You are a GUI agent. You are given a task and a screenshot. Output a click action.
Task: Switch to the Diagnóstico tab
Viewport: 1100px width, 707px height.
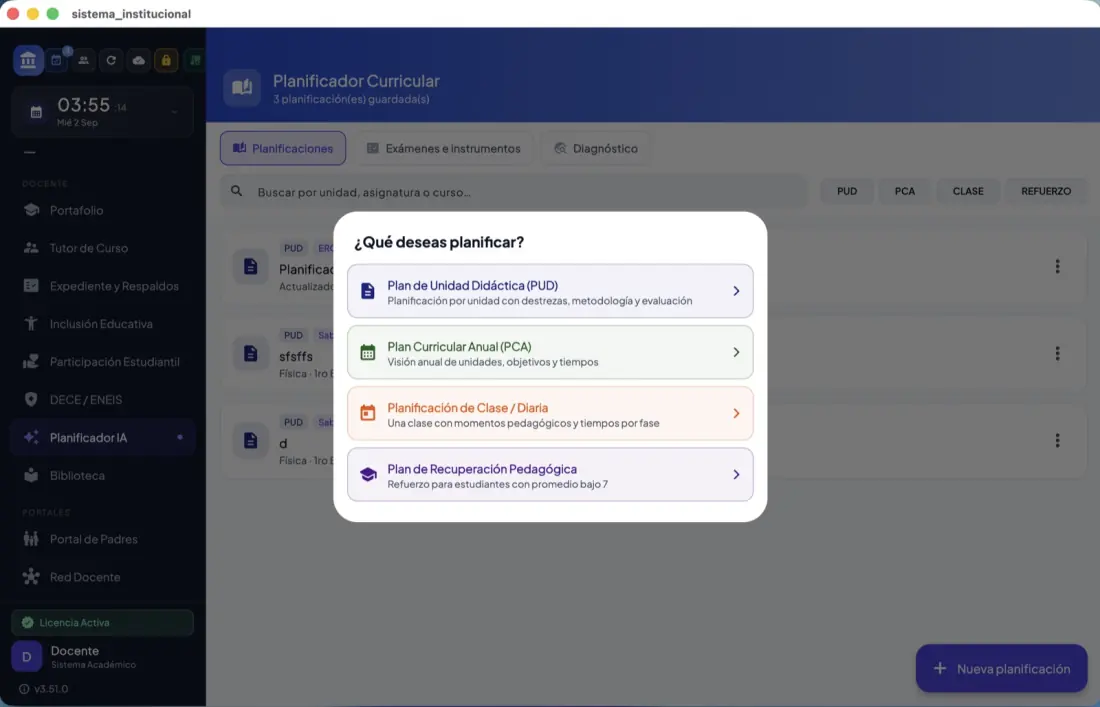pos(596,149)
